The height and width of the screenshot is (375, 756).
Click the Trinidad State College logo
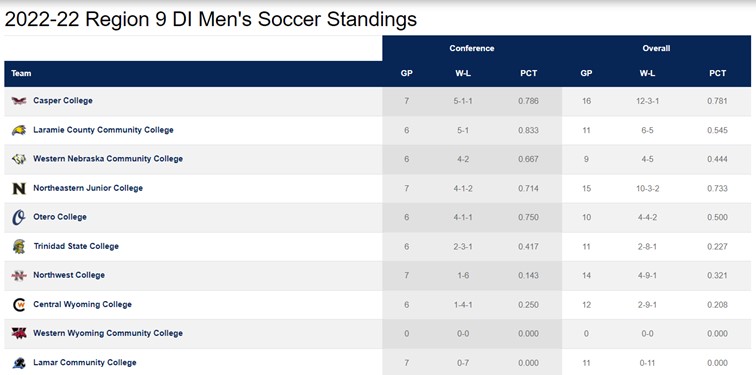coord(19,246)
